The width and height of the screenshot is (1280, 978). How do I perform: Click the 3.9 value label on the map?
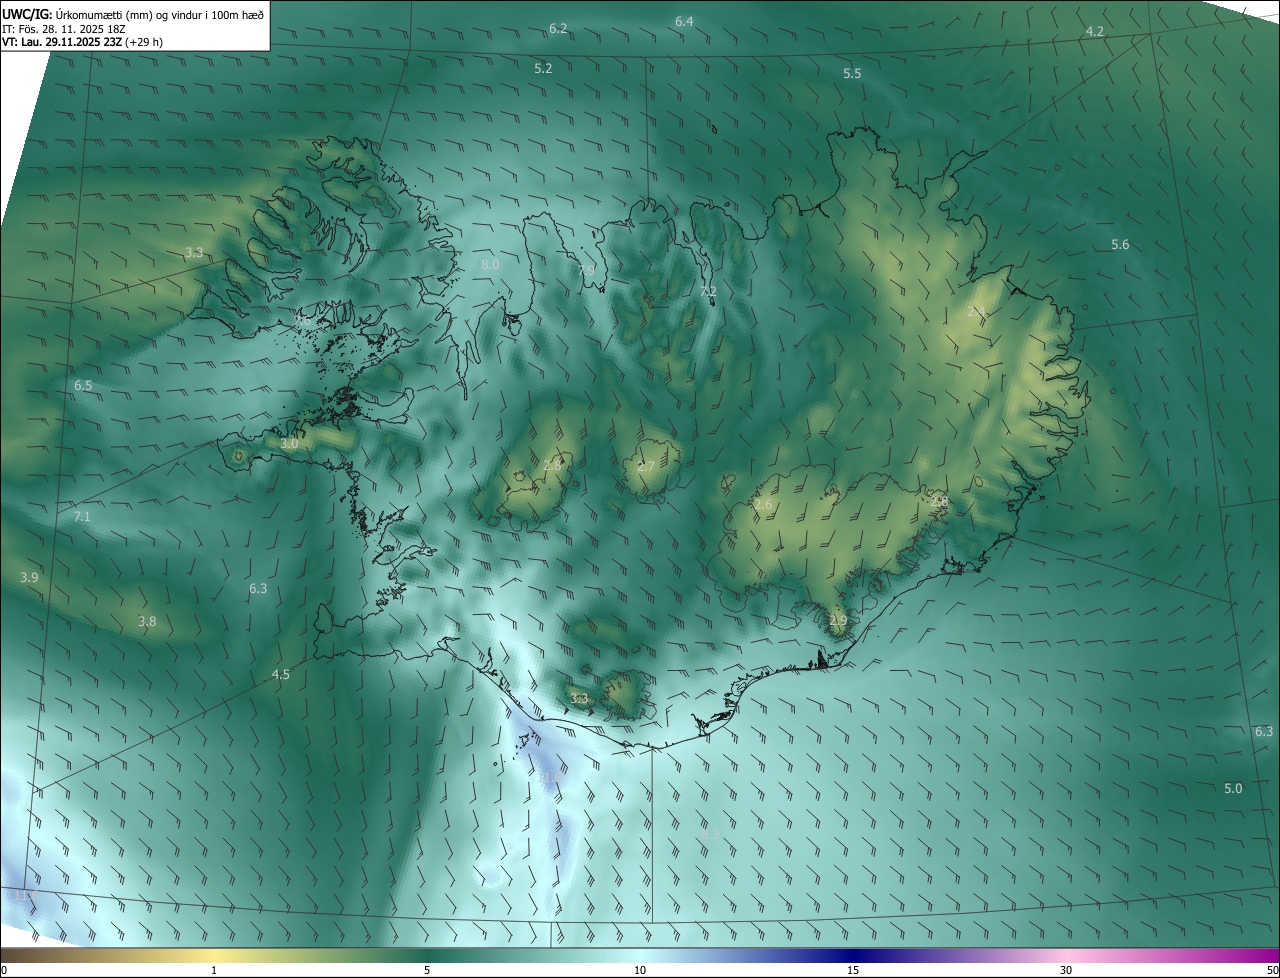(x=29, y=578)
